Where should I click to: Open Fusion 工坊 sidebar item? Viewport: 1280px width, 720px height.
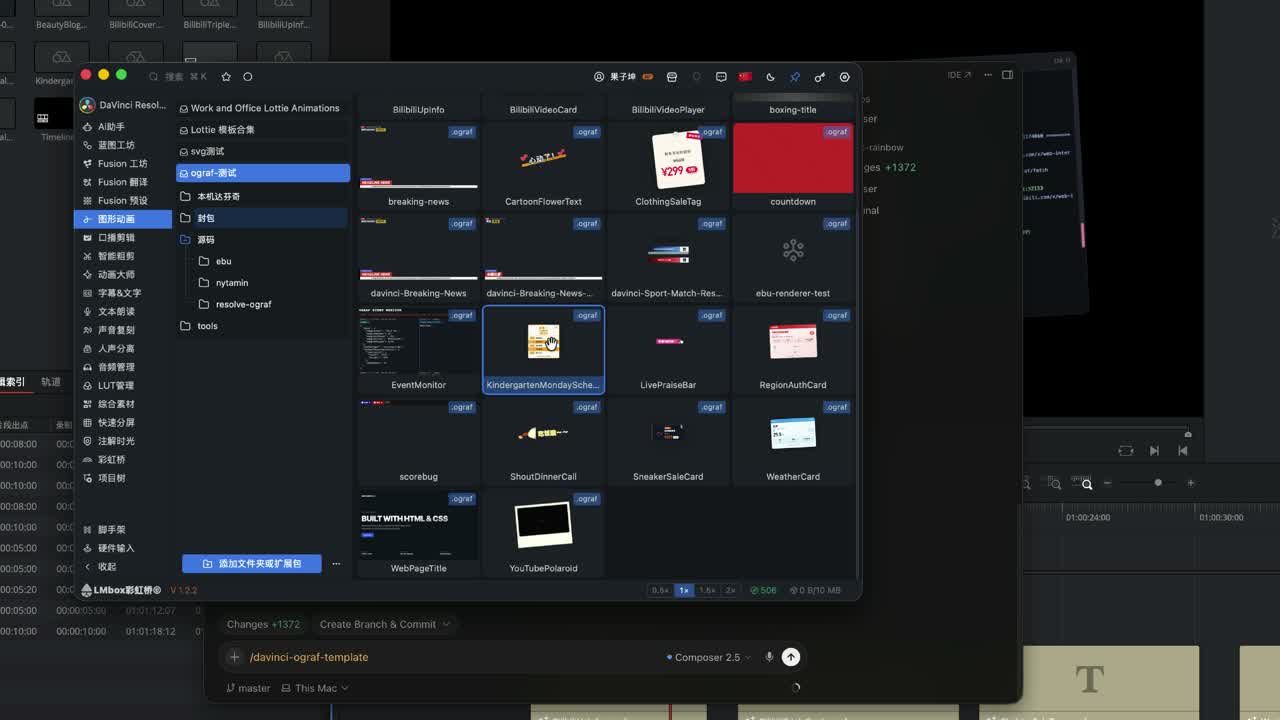pos(124,163)
